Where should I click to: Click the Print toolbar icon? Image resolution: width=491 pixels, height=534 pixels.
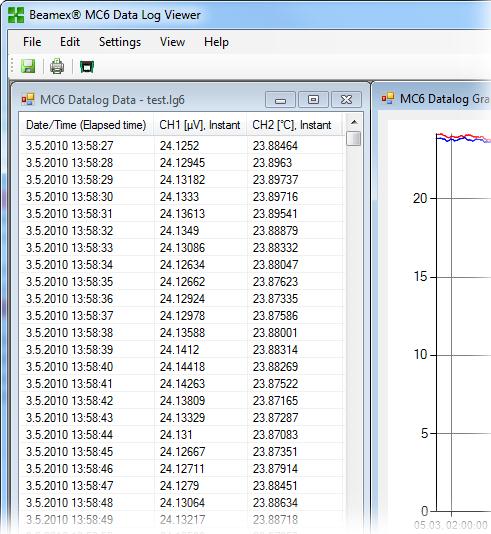coord(57,66)
